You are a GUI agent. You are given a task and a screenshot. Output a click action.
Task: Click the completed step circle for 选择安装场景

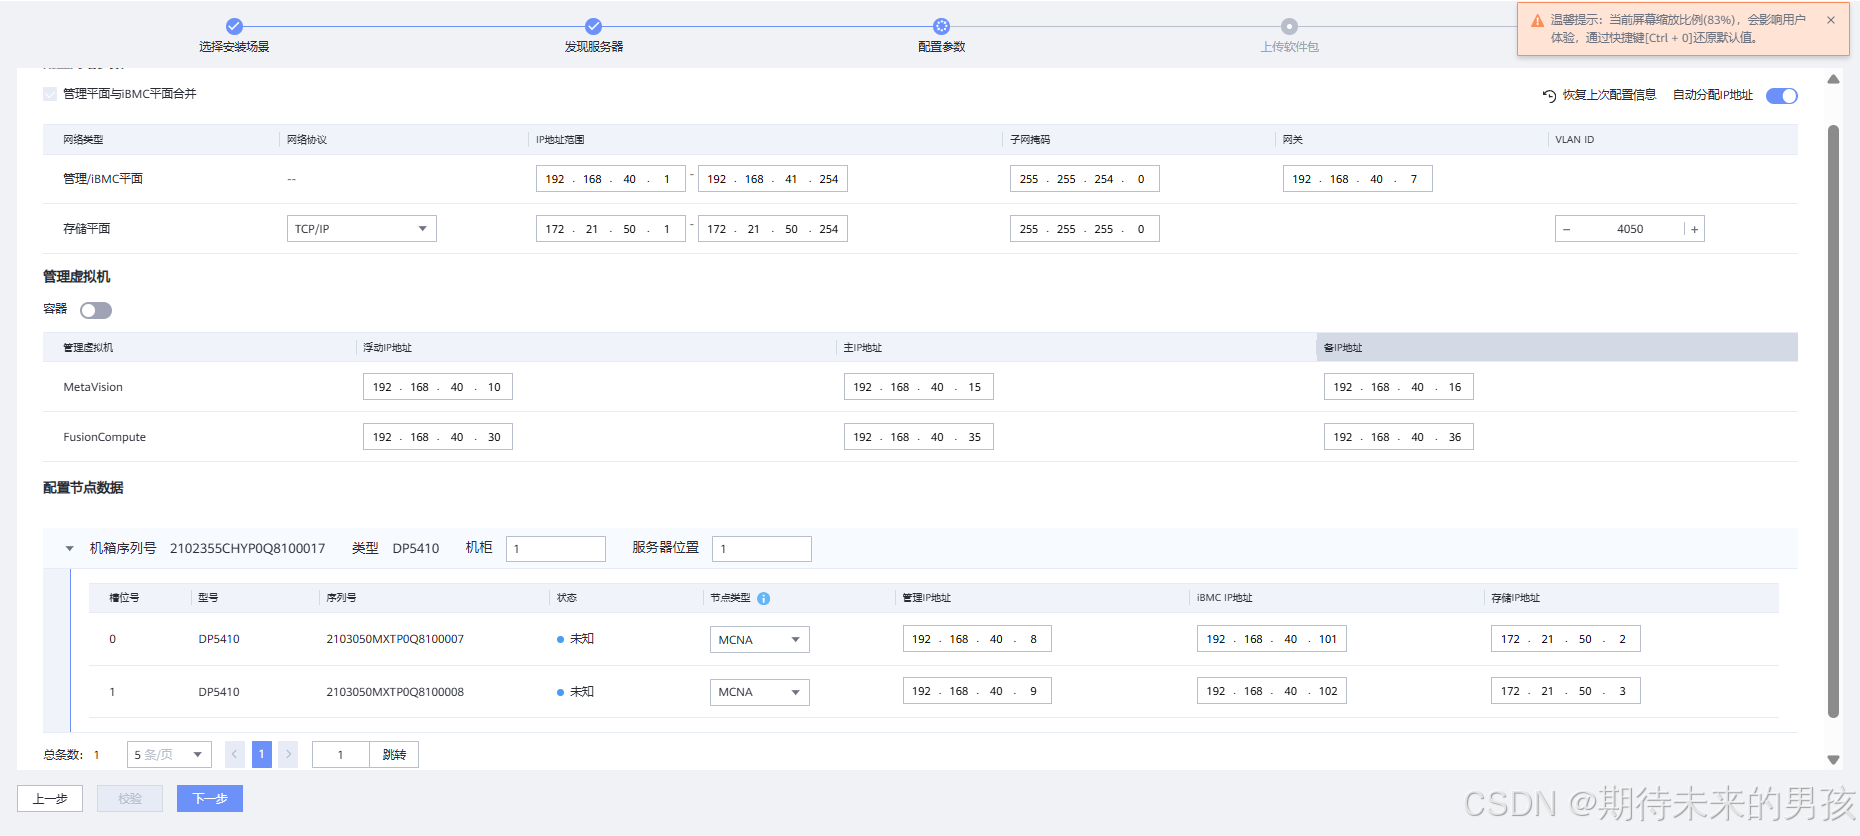[x=234, y=26]
